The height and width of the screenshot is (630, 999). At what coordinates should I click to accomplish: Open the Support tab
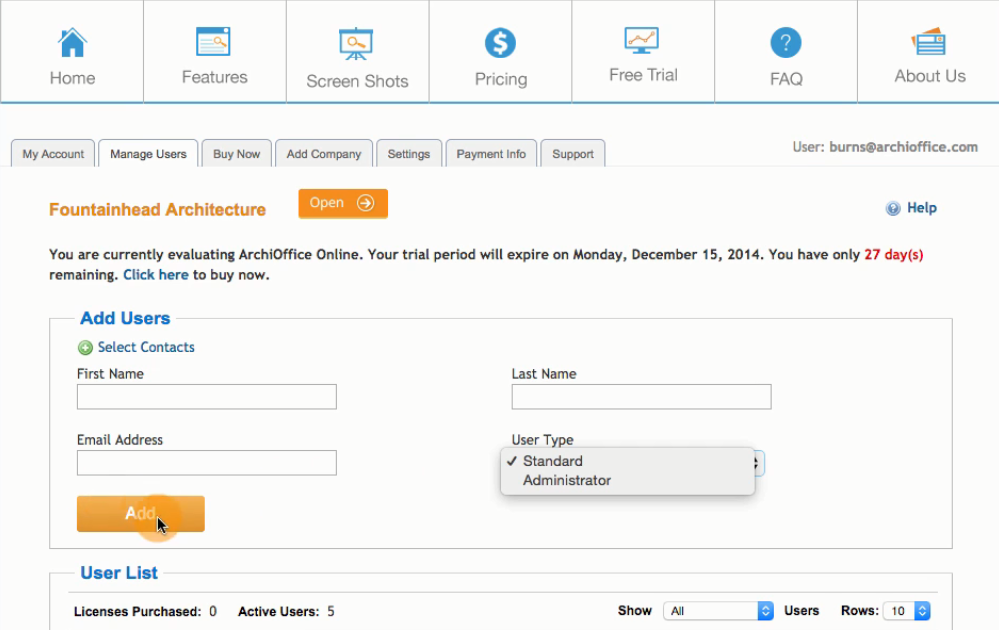tap(573, 154)
